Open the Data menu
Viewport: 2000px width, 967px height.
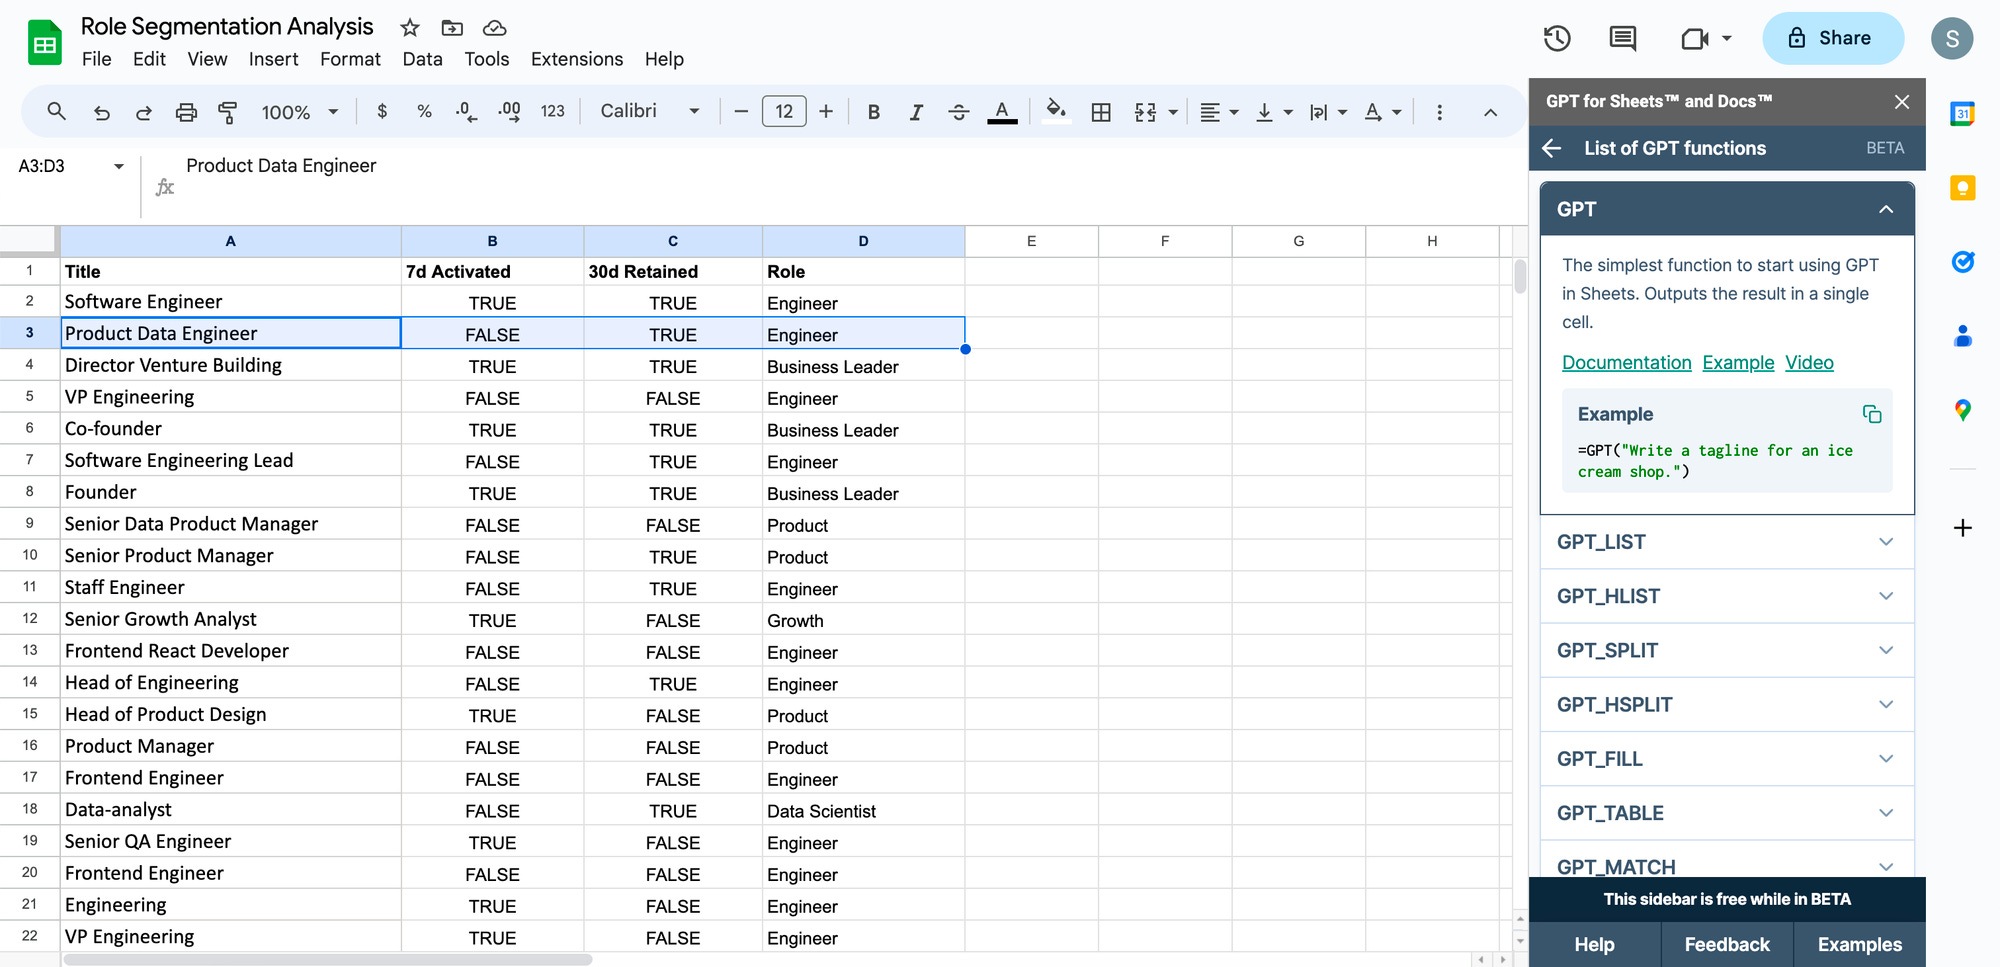tap(422, 59)
